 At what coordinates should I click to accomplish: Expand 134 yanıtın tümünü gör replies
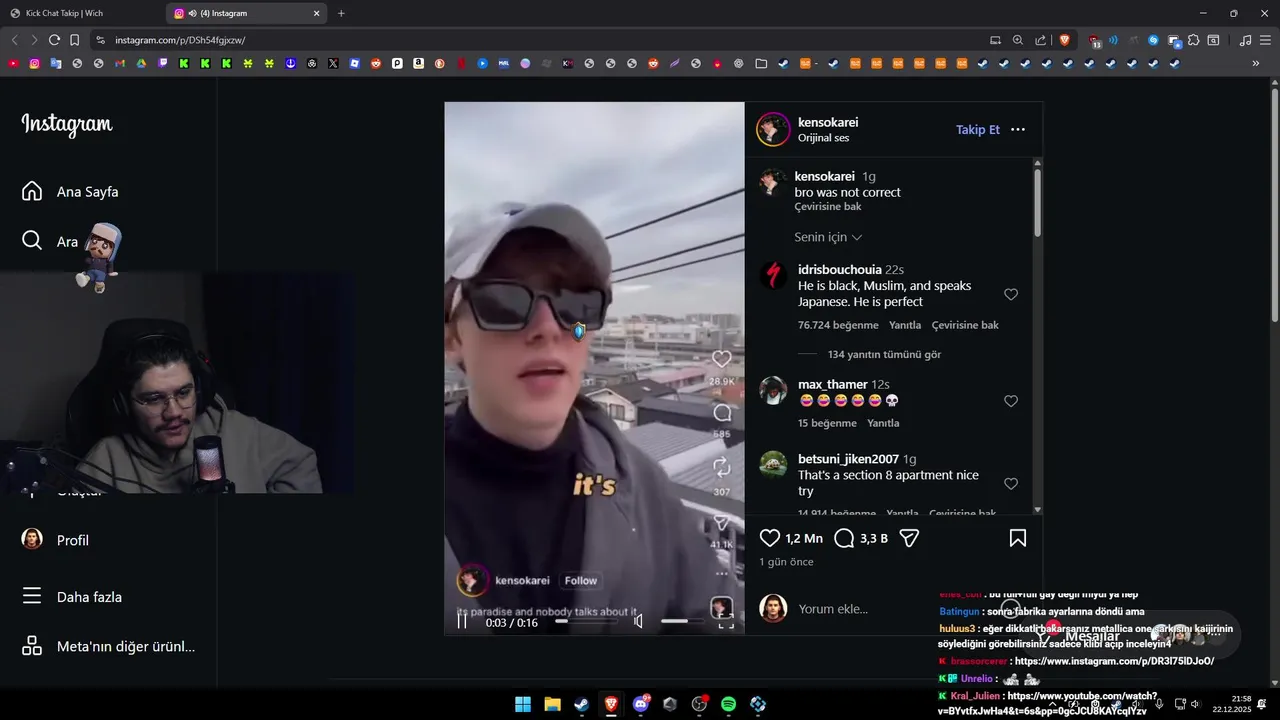coord(884,355)
